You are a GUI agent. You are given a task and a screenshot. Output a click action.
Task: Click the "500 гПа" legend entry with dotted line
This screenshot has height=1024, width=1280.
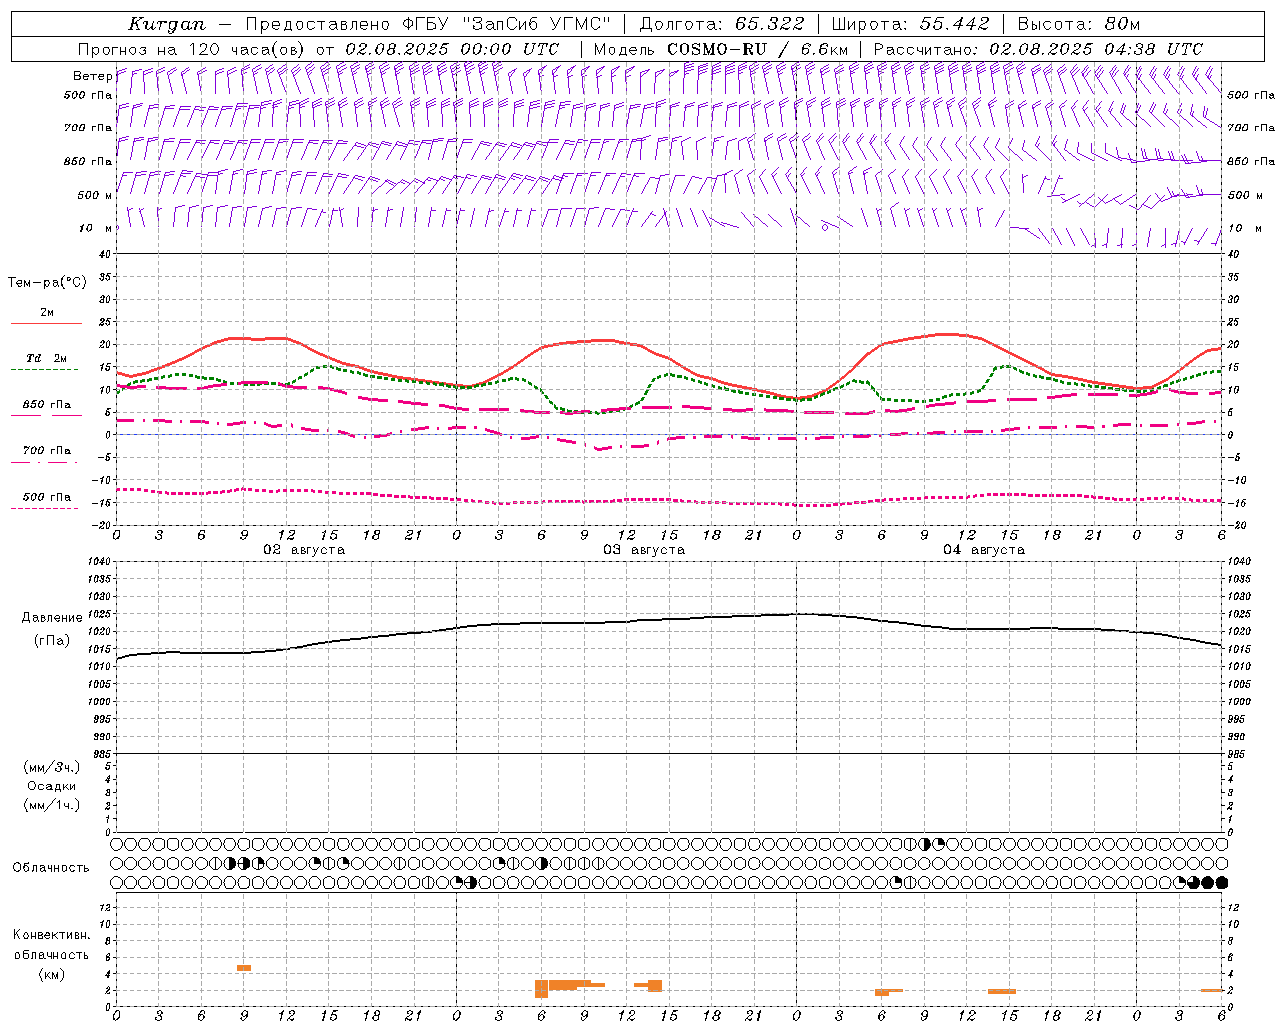[x=47, y=497]
